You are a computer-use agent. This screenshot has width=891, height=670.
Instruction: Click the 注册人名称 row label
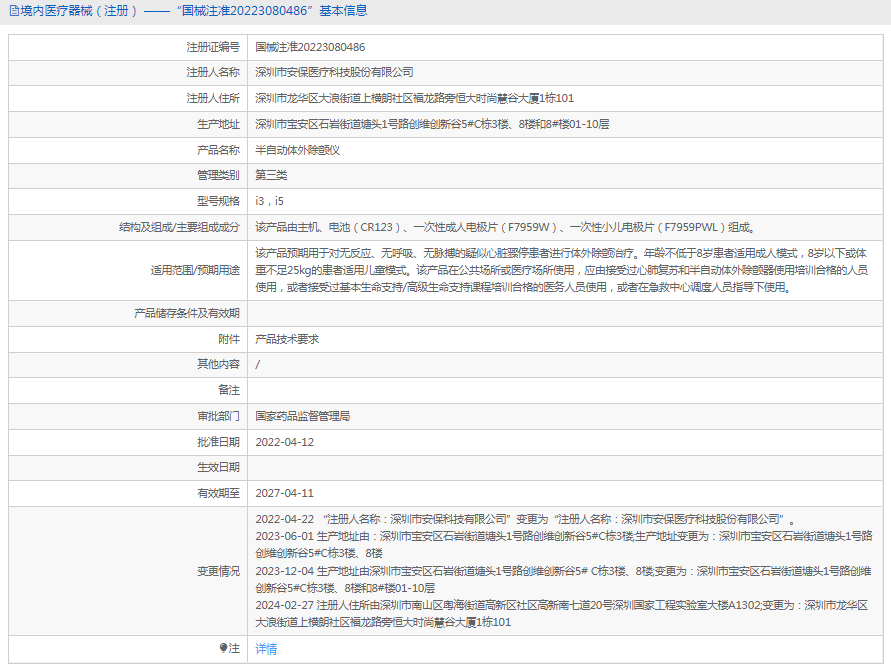(213, 72)
